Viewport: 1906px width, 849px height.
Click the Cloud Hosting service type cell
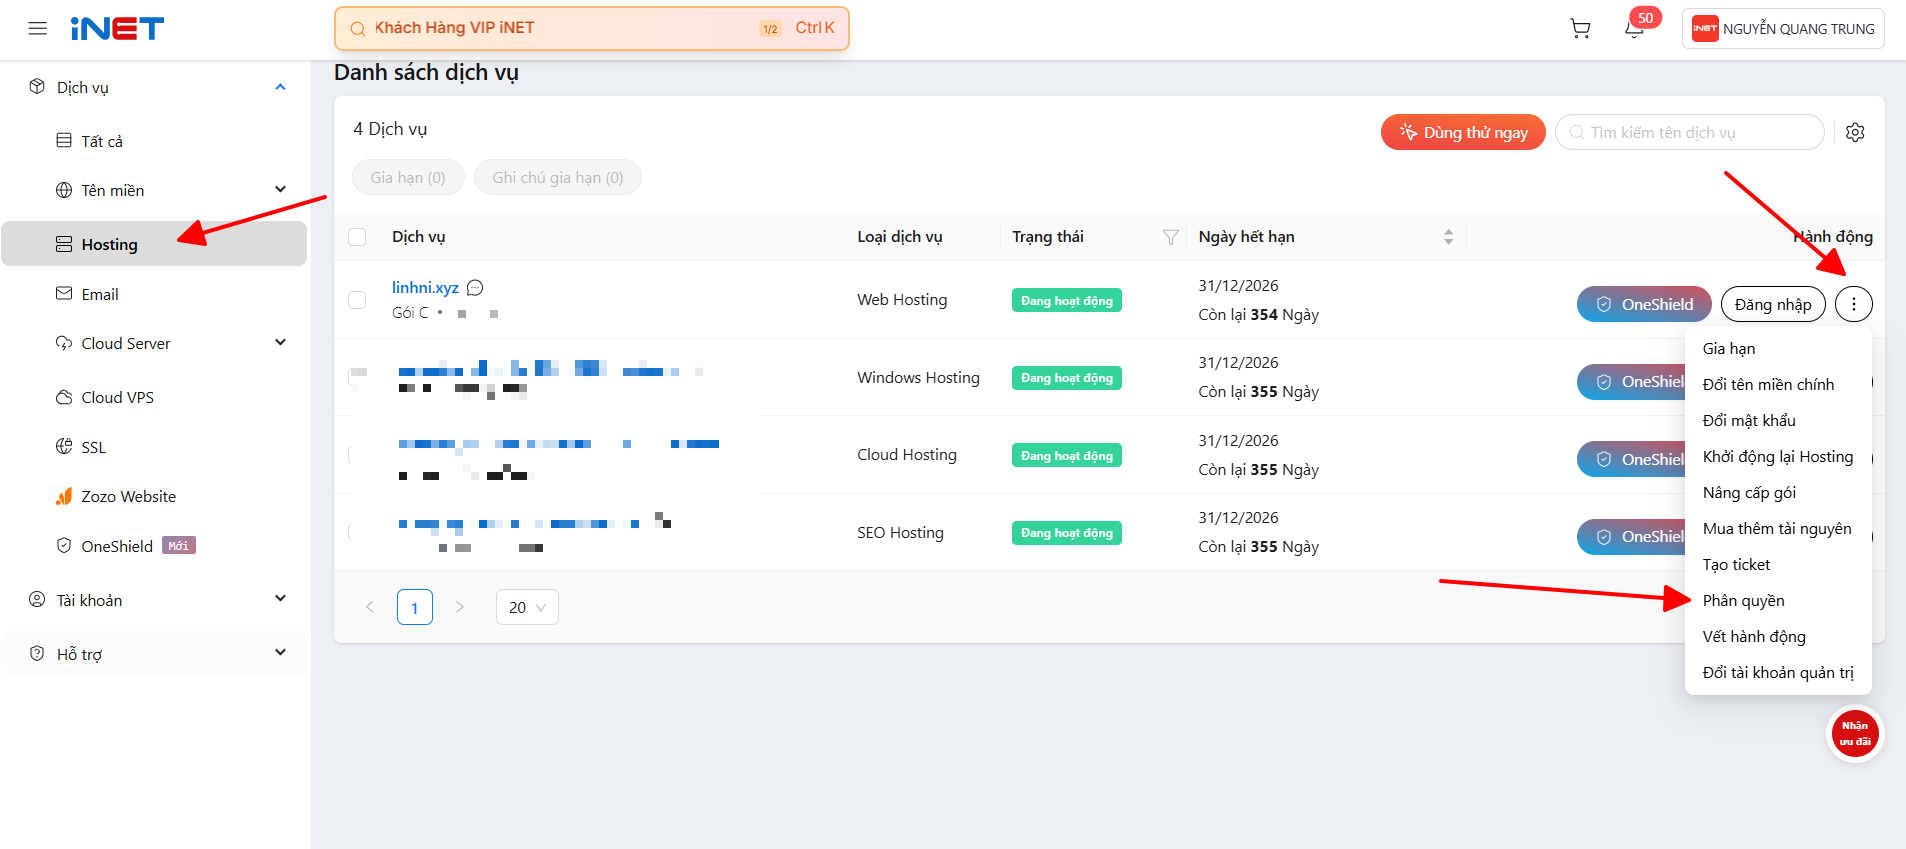(907, 455)
